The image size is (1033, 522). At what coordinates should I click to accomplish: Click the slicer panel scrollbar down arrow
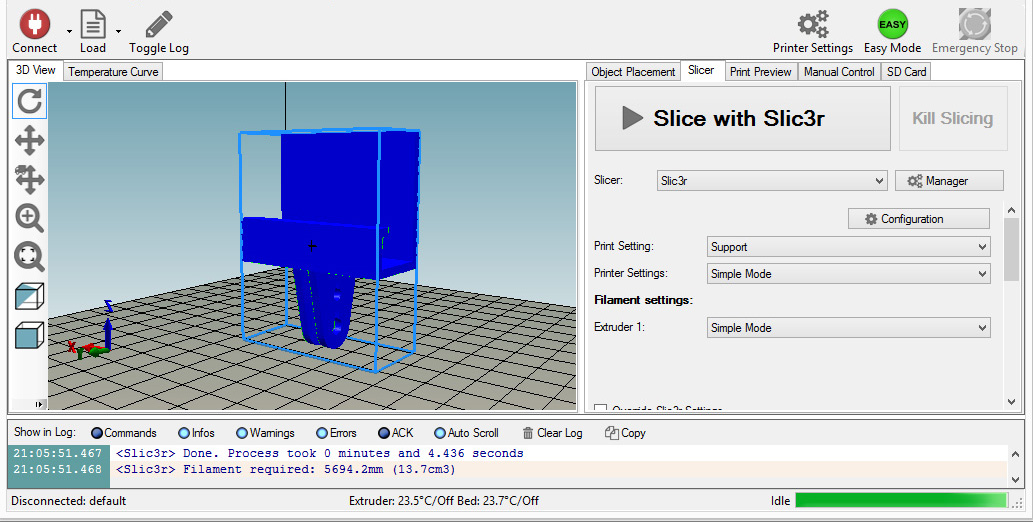point(1012,402)
